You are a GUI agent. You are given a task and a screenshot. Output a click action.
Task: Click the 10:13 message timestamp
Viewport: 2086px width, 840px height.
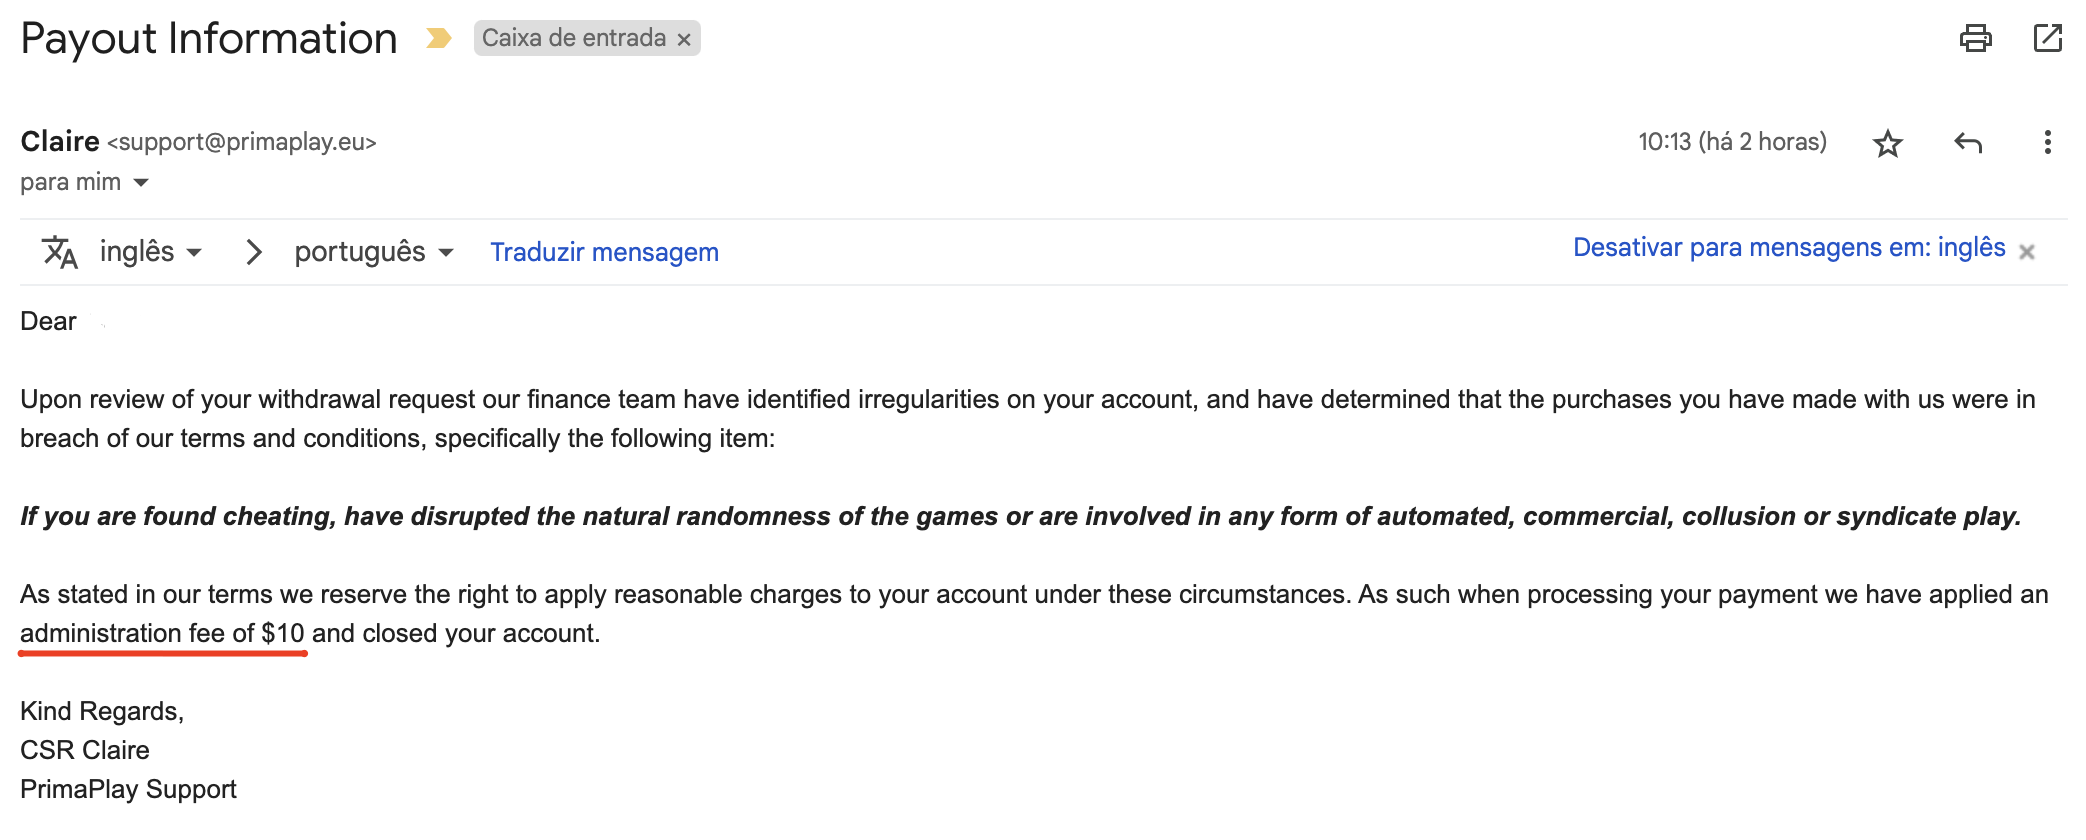coord(1731,142)
